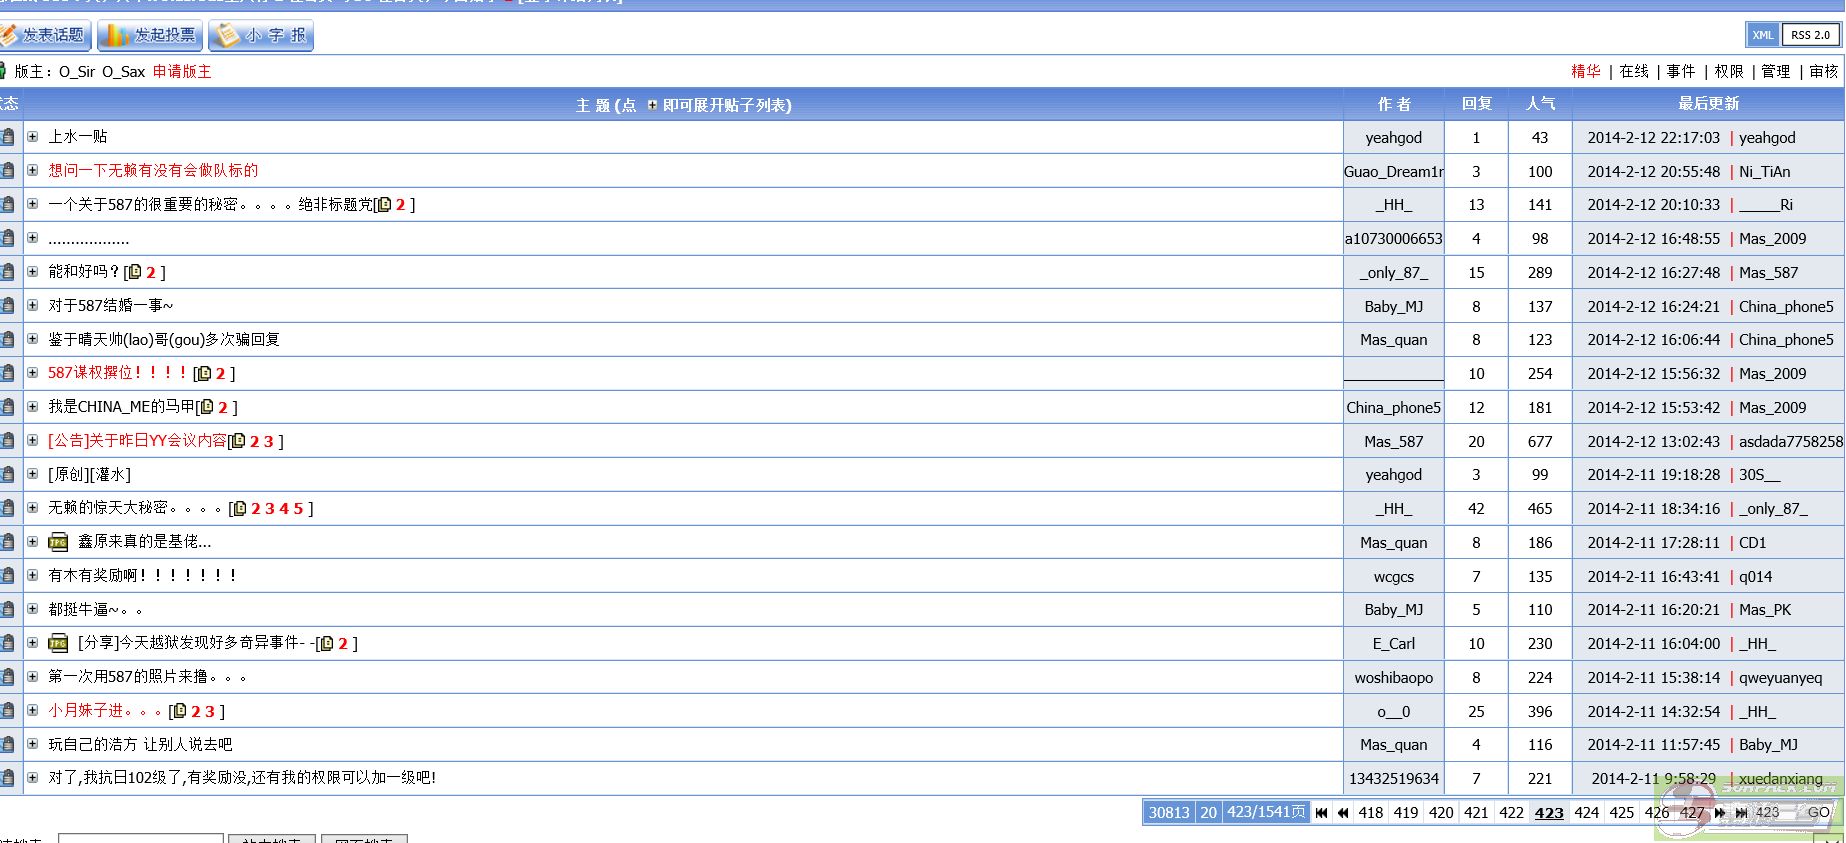Click the 申请版主 link

(182, 72)
